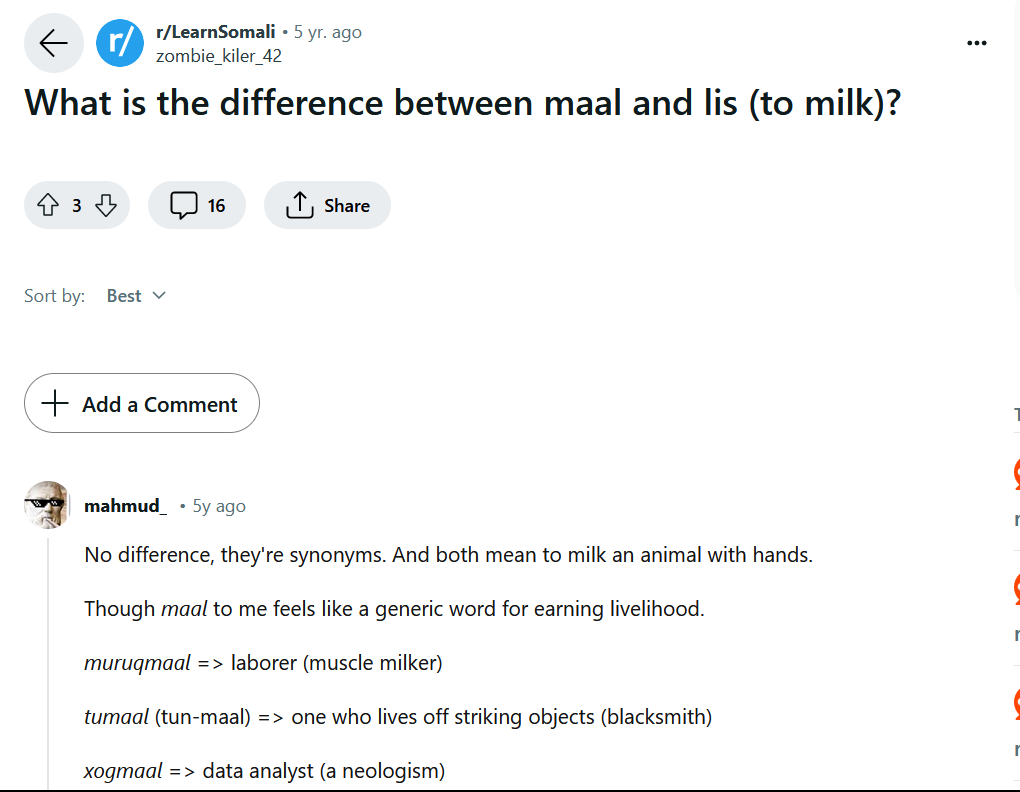Expand the Sort by Best dropdown
The height and width of the screenshot is (792, 1020).
pyautogui.click(x=136, y=296)
